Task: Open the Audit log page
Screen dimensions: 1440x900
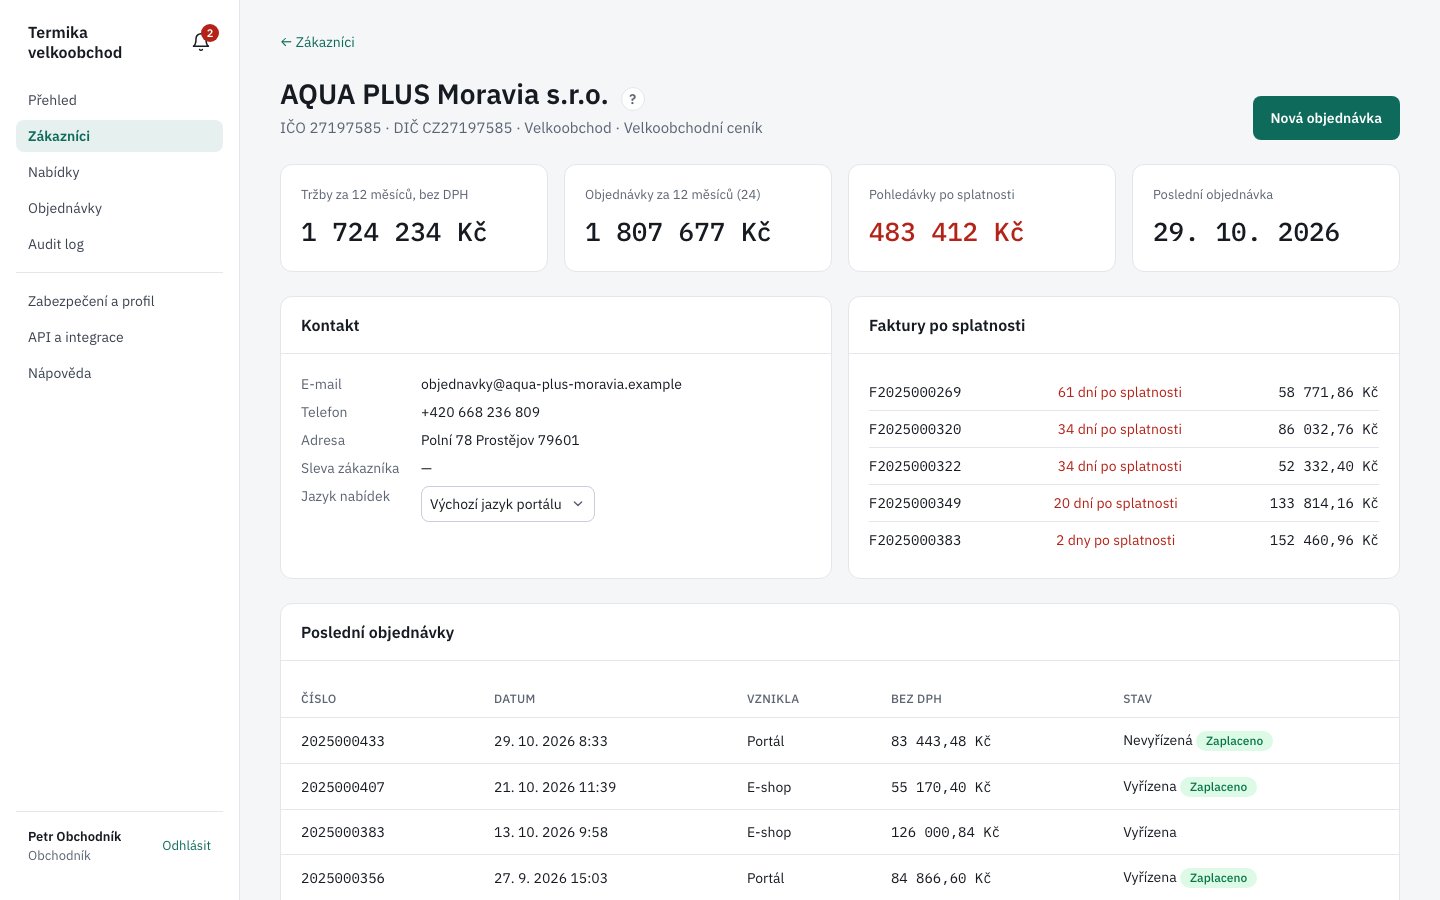Action: [x=119, y=244]
